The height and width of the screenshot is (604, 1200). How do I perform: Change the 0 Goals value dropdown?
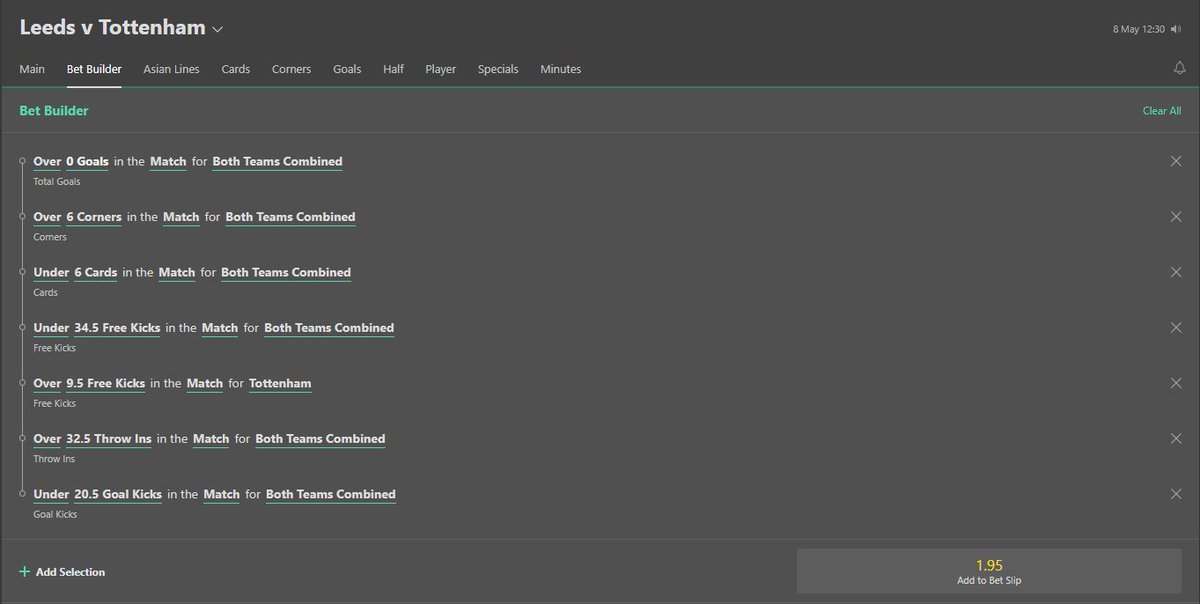87,161
